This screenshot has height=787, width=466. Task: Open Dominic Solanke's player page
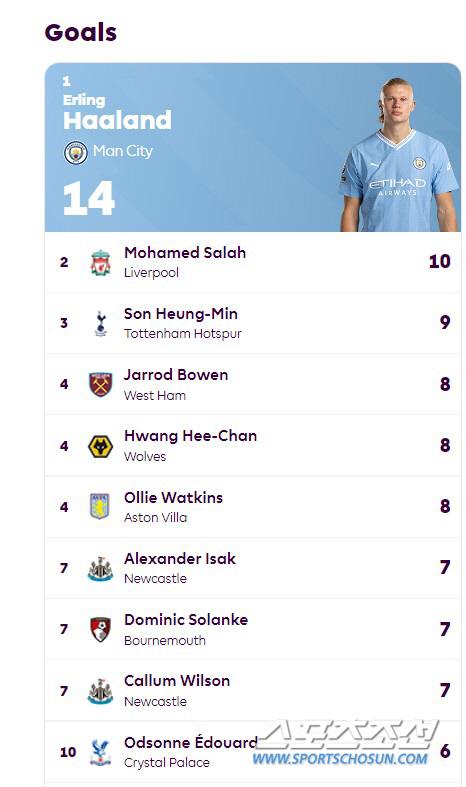[x=186, y=620]
